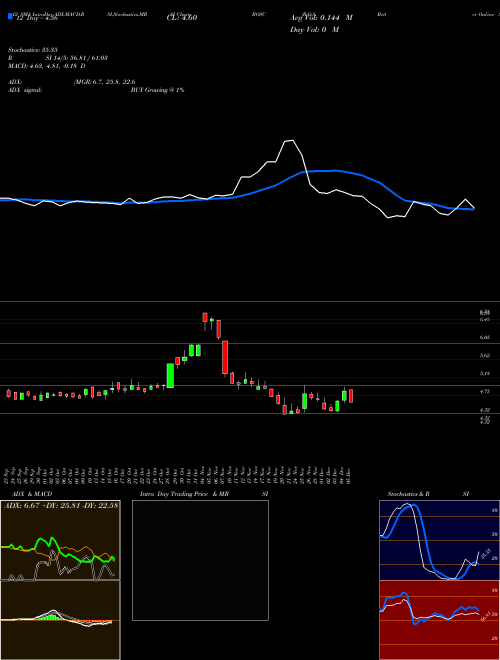Open the MACD histogram chart thumbnail
Viewport: 500px width, 660px height.
60,620
